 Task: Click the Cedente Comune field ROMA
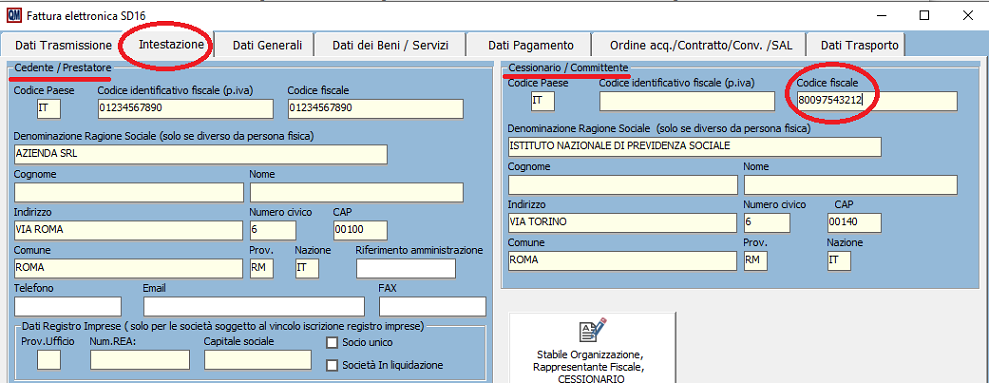[x=128, y=268]
